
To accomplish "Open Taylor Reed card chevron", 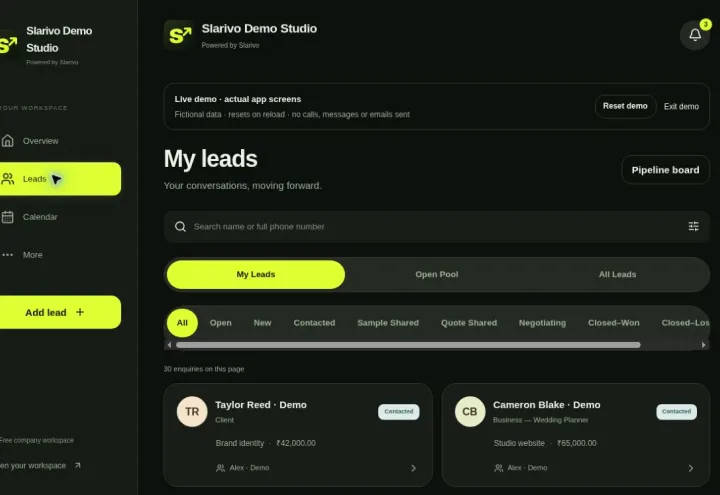I will coord(413,468).
